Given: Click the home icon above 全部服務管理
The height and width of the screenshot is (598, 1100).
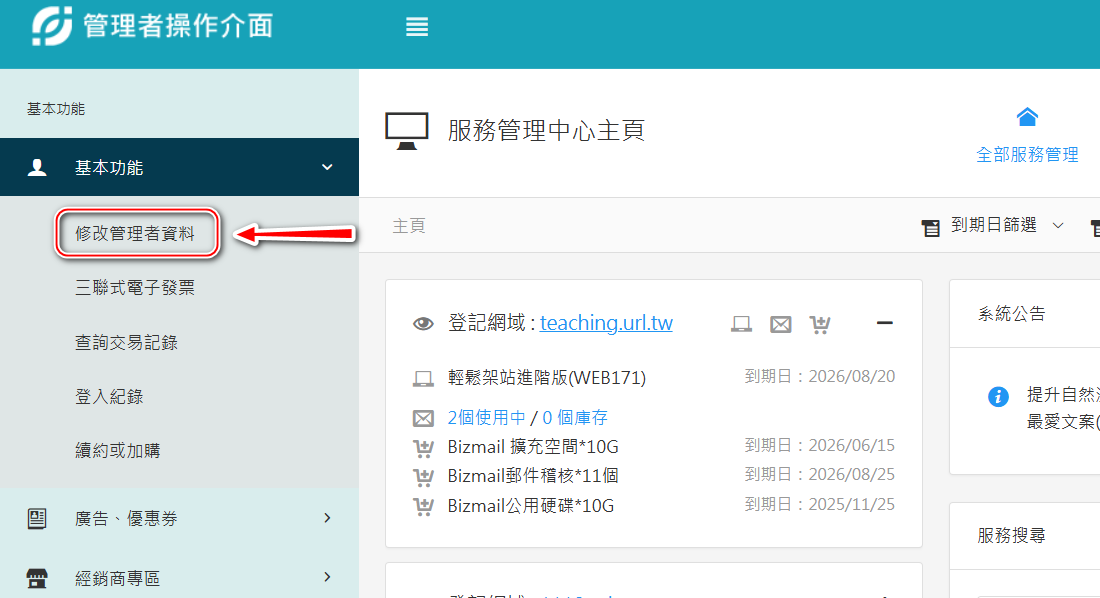Looking at the screenshot, I should click(x=1027, y=117).
